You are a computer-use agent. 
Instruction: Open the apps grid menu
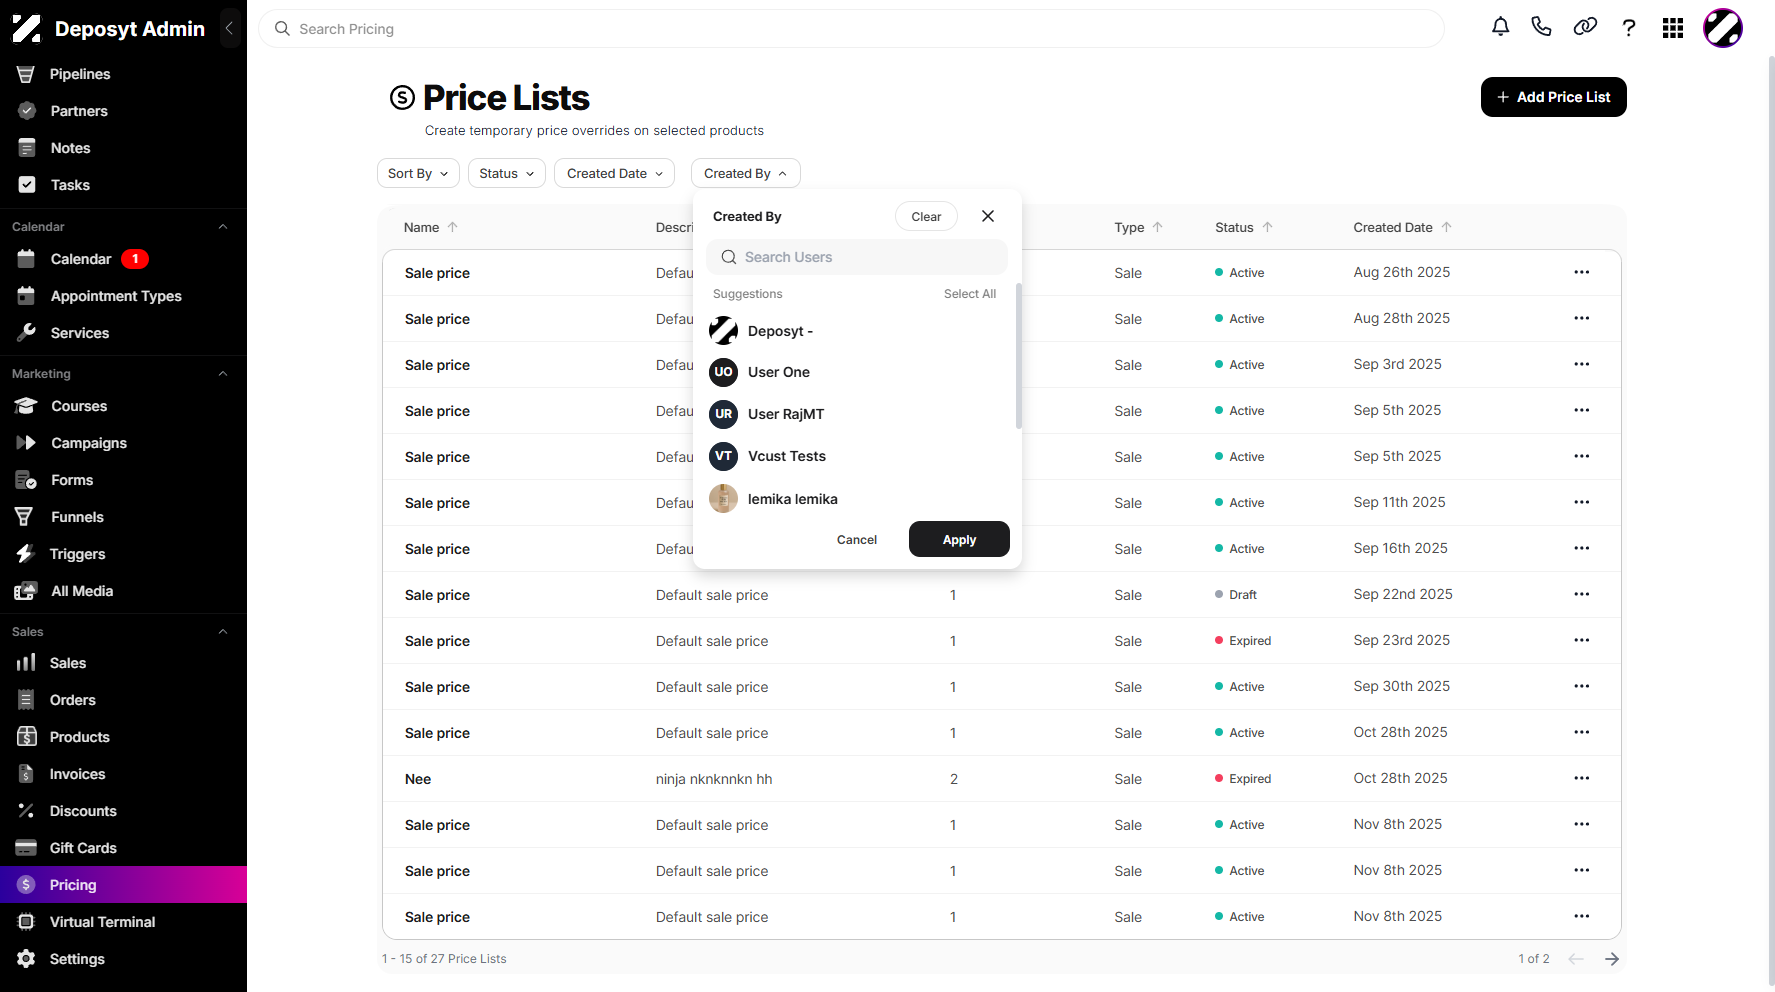click(x=1673, y=28)
